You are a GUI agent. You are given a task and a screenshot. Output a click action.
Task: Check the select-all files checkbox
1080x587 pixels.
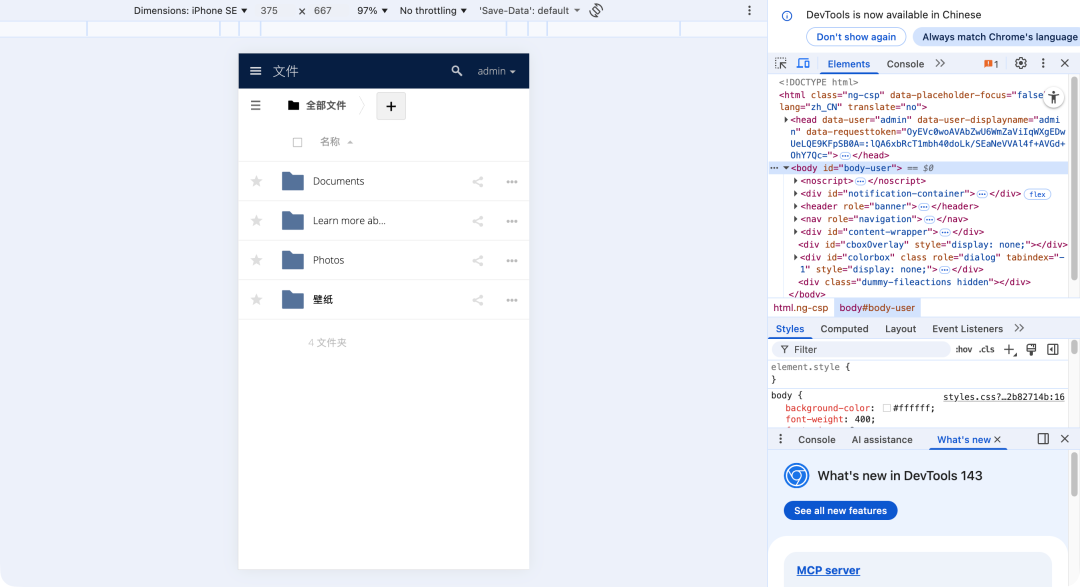tap(297, 142)
